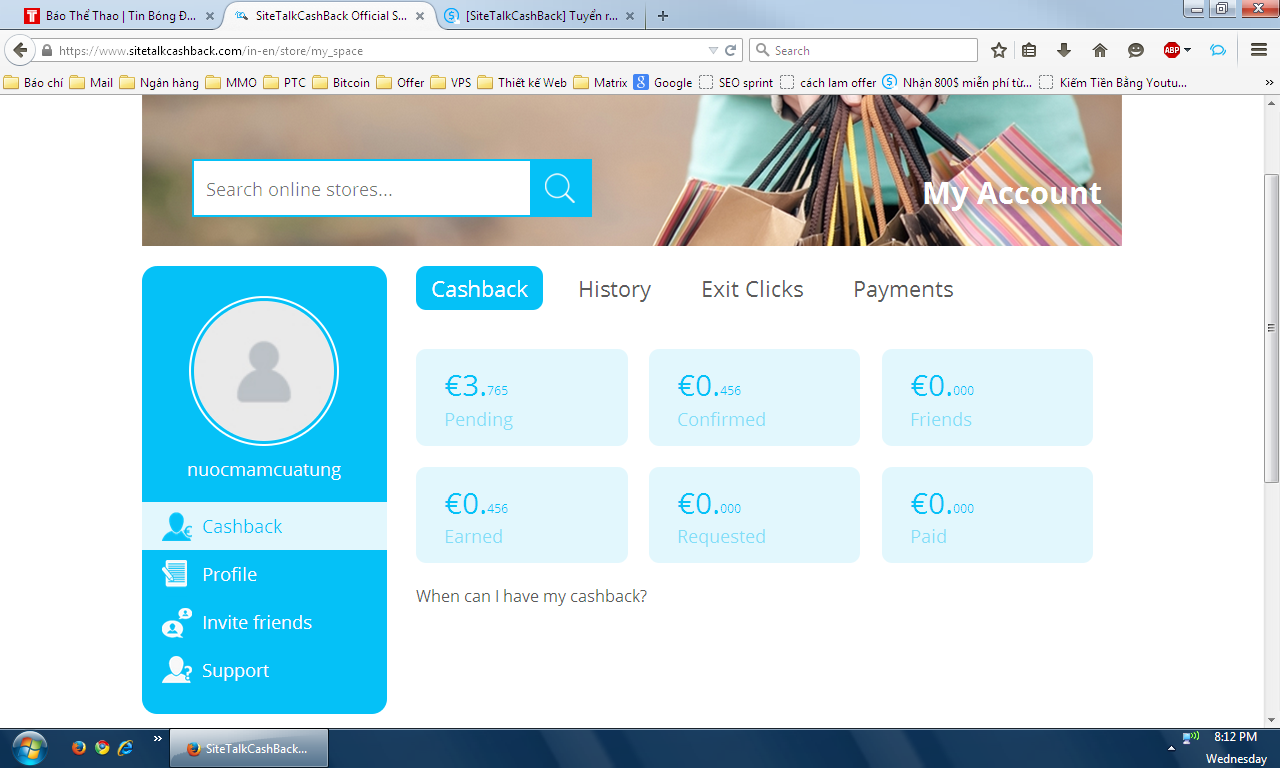Select Cashback in the left sidebar menu
The height and width of the screenshot is (768, 1280).
point(264,526)
